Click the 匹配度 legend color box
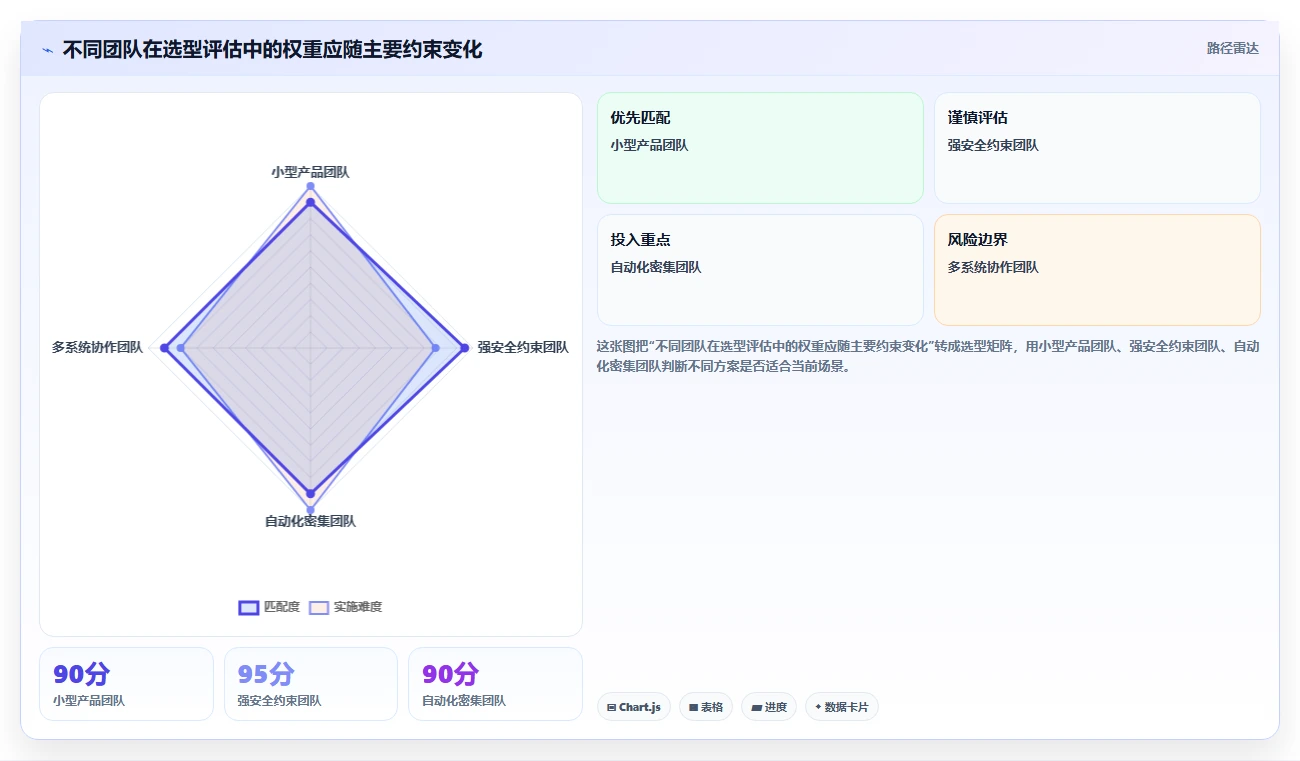This screenshot has height=761, width=1300. [x=249, y=607]
